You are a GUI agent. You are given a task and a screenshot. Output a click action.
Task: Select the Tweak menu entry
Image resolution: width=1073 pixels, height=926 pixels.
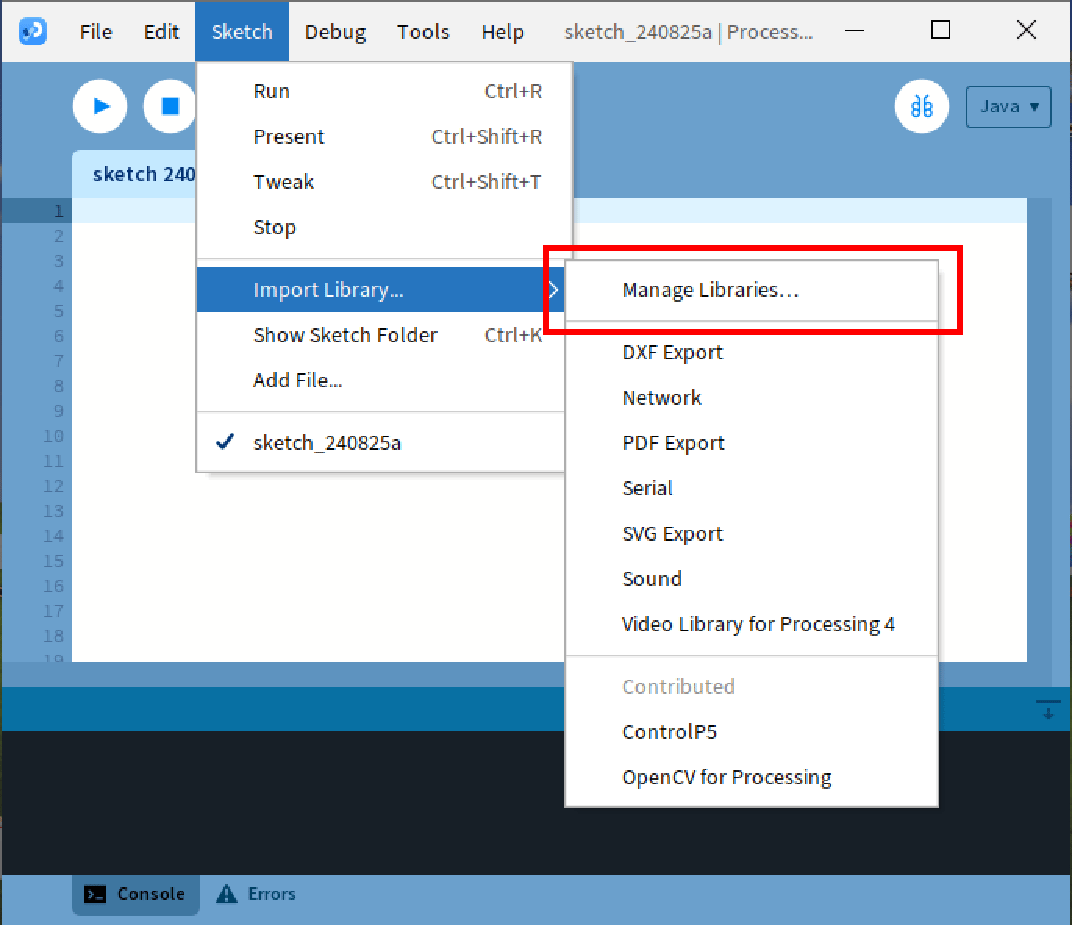pyautogui.click(x=384, y=181)
